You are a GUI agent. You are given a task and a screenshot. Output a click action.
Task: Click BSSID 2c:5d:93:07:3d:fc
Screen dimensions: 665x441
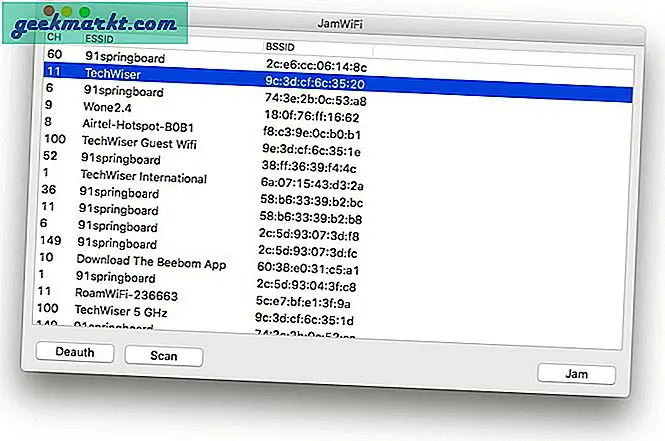coord(308,251)
